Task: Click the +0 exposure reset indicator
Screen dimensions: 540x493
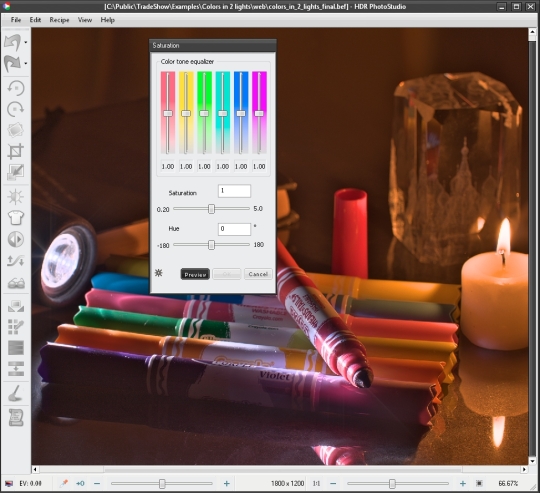Action: (80, 483)
